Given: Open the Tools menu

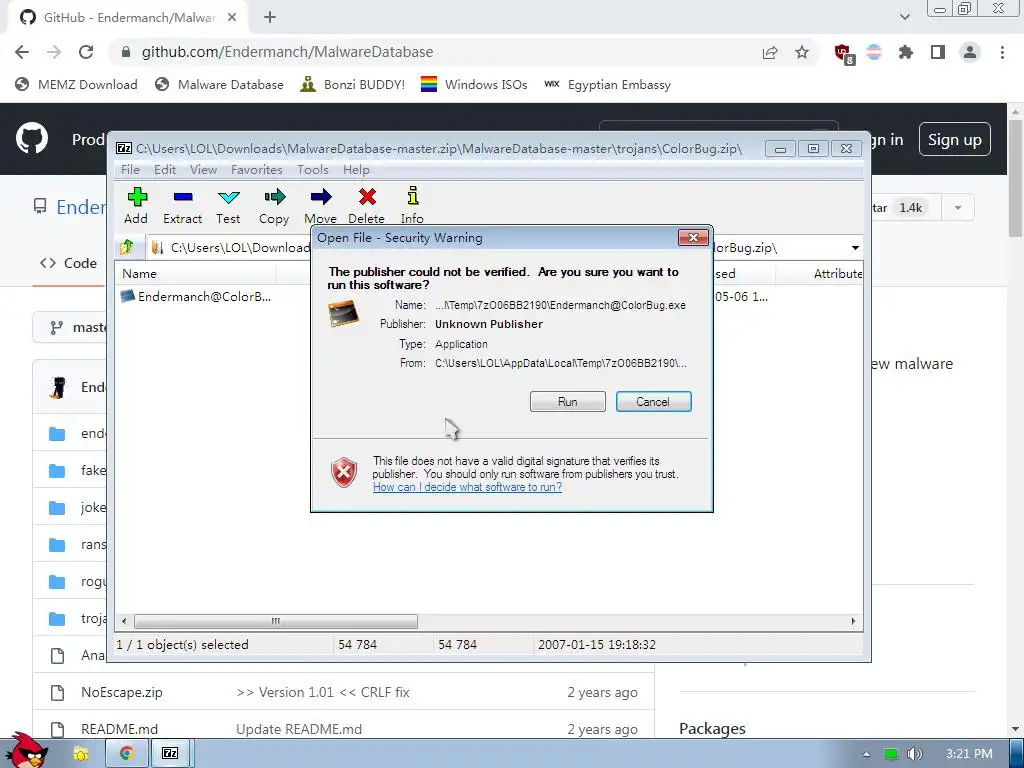Looking at the screenshot, I should point(313,170).
